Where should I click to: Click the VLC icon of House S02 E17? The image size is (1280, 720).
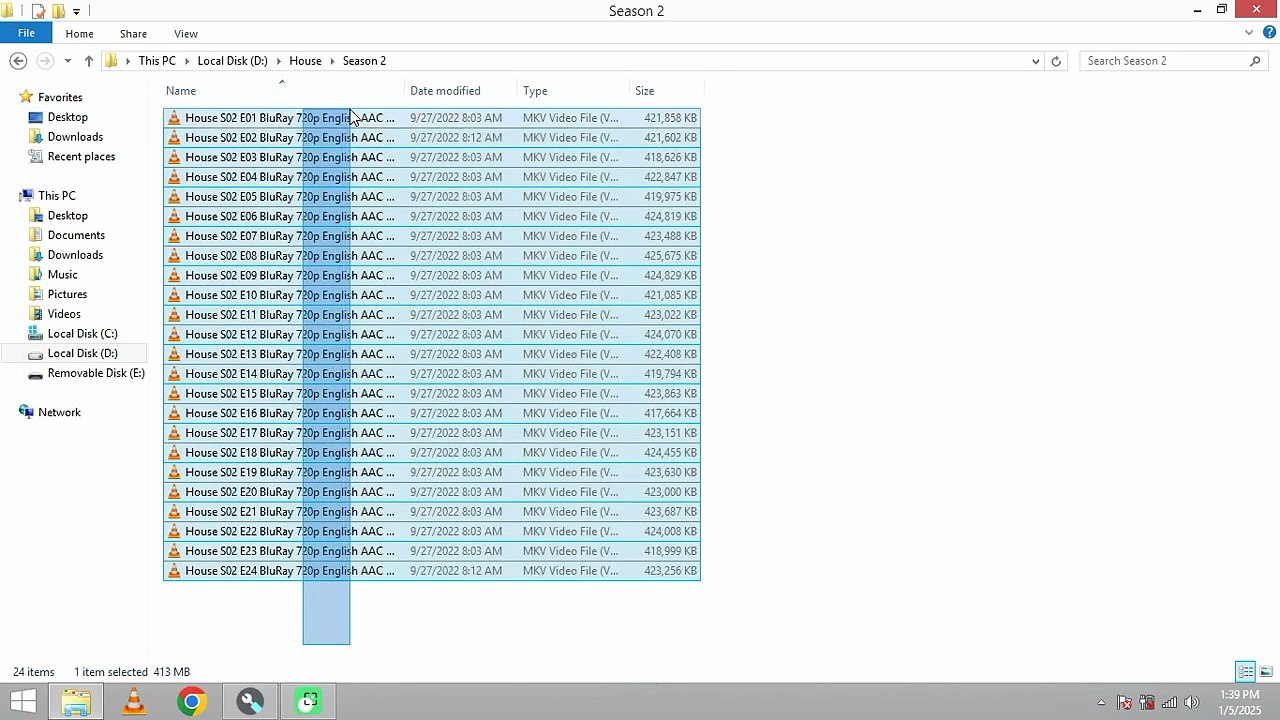(175, 433)
